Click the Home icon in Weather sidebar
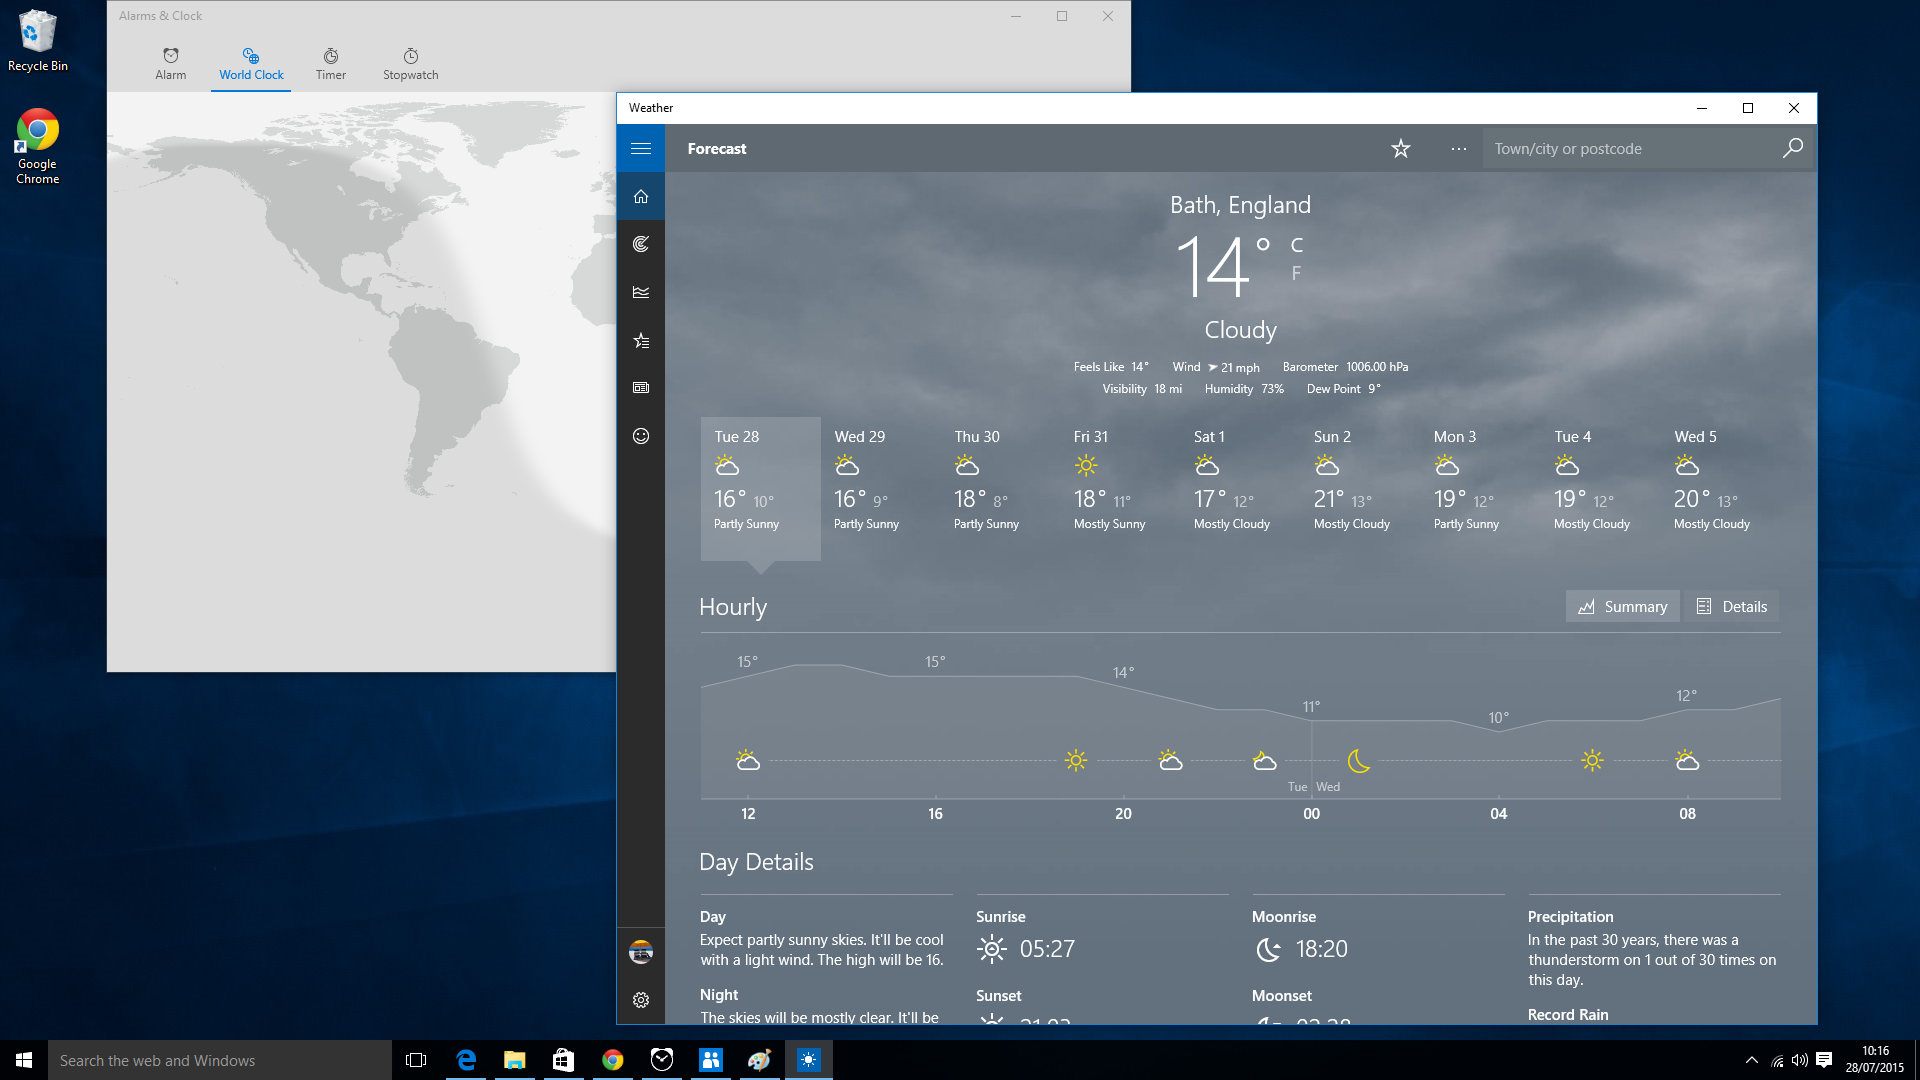1920x1080 pixels. click(x=641, y=195)
